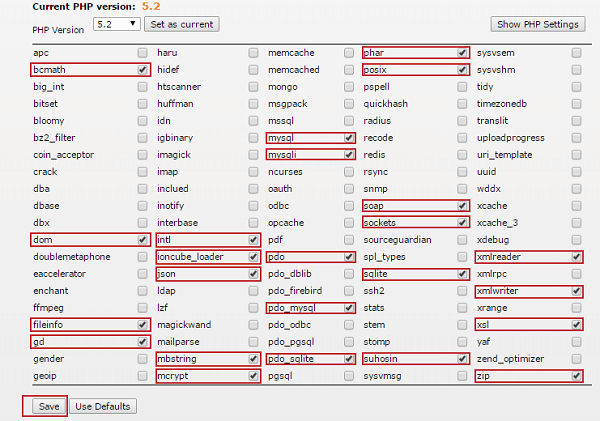Click the Save button

coord(49,406)
